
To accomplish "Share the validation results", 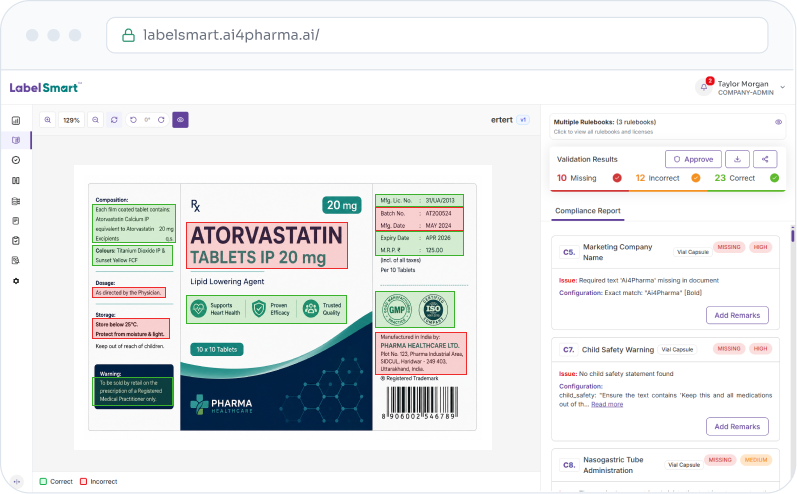I will click(x=765, y=159).
